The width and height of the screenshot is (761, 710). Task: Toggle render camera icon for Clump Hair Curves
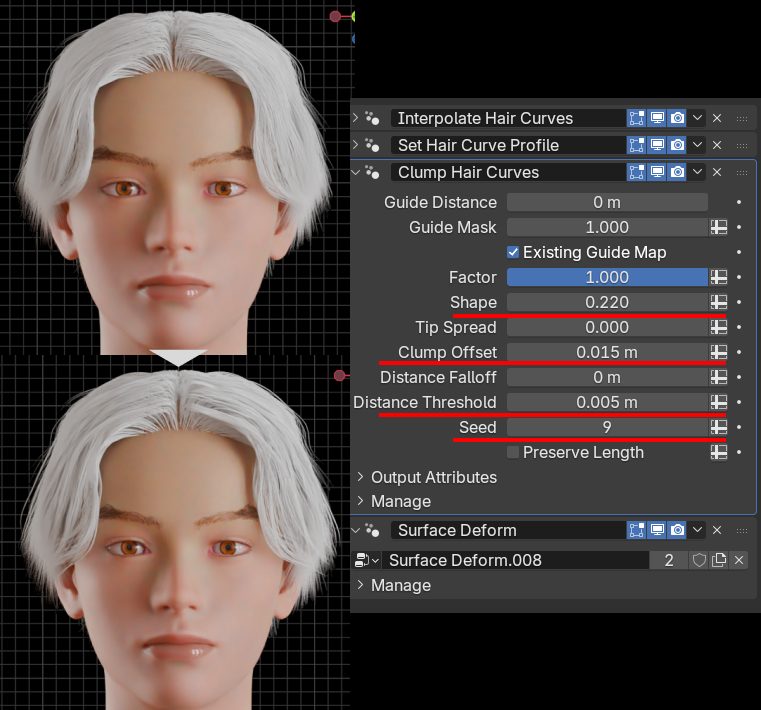click(678, 172)
